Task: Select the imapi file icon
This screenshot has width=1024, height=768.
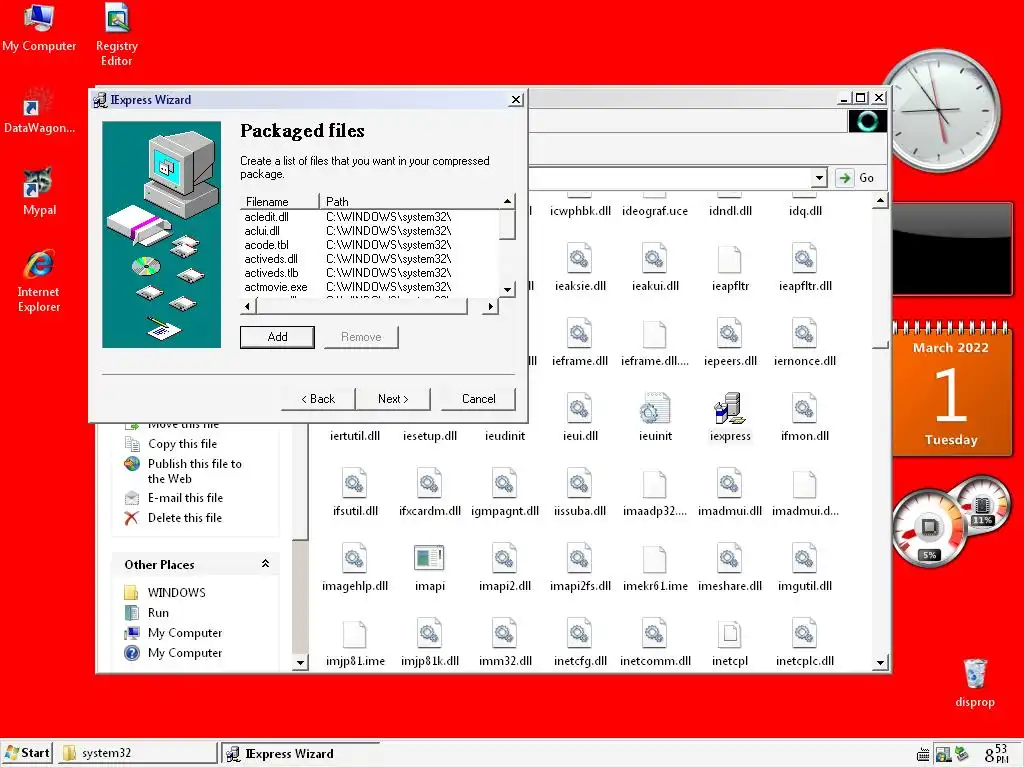Action: 430,567
